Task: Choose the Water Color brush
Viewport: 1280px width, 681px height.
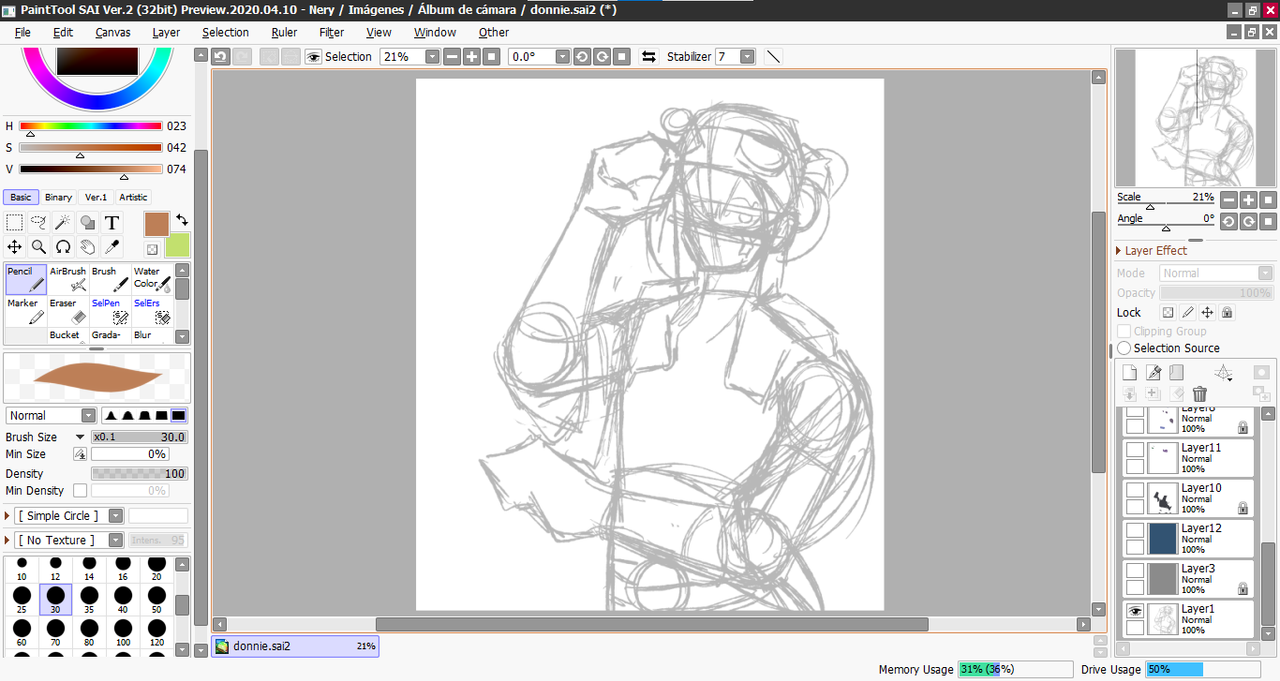Action: click(x=152, y=279)
